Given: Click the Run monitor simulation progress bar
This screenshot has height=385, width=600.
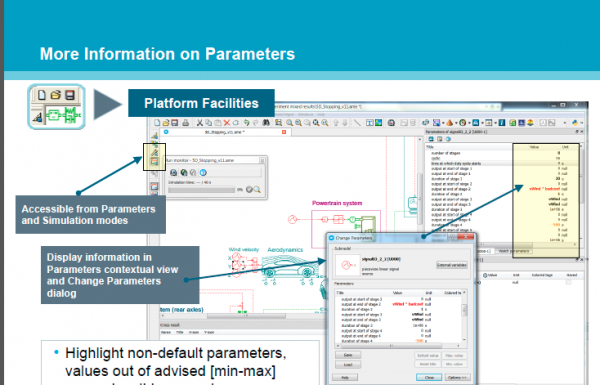Looking at the screenshot, I should click(201, 190).
